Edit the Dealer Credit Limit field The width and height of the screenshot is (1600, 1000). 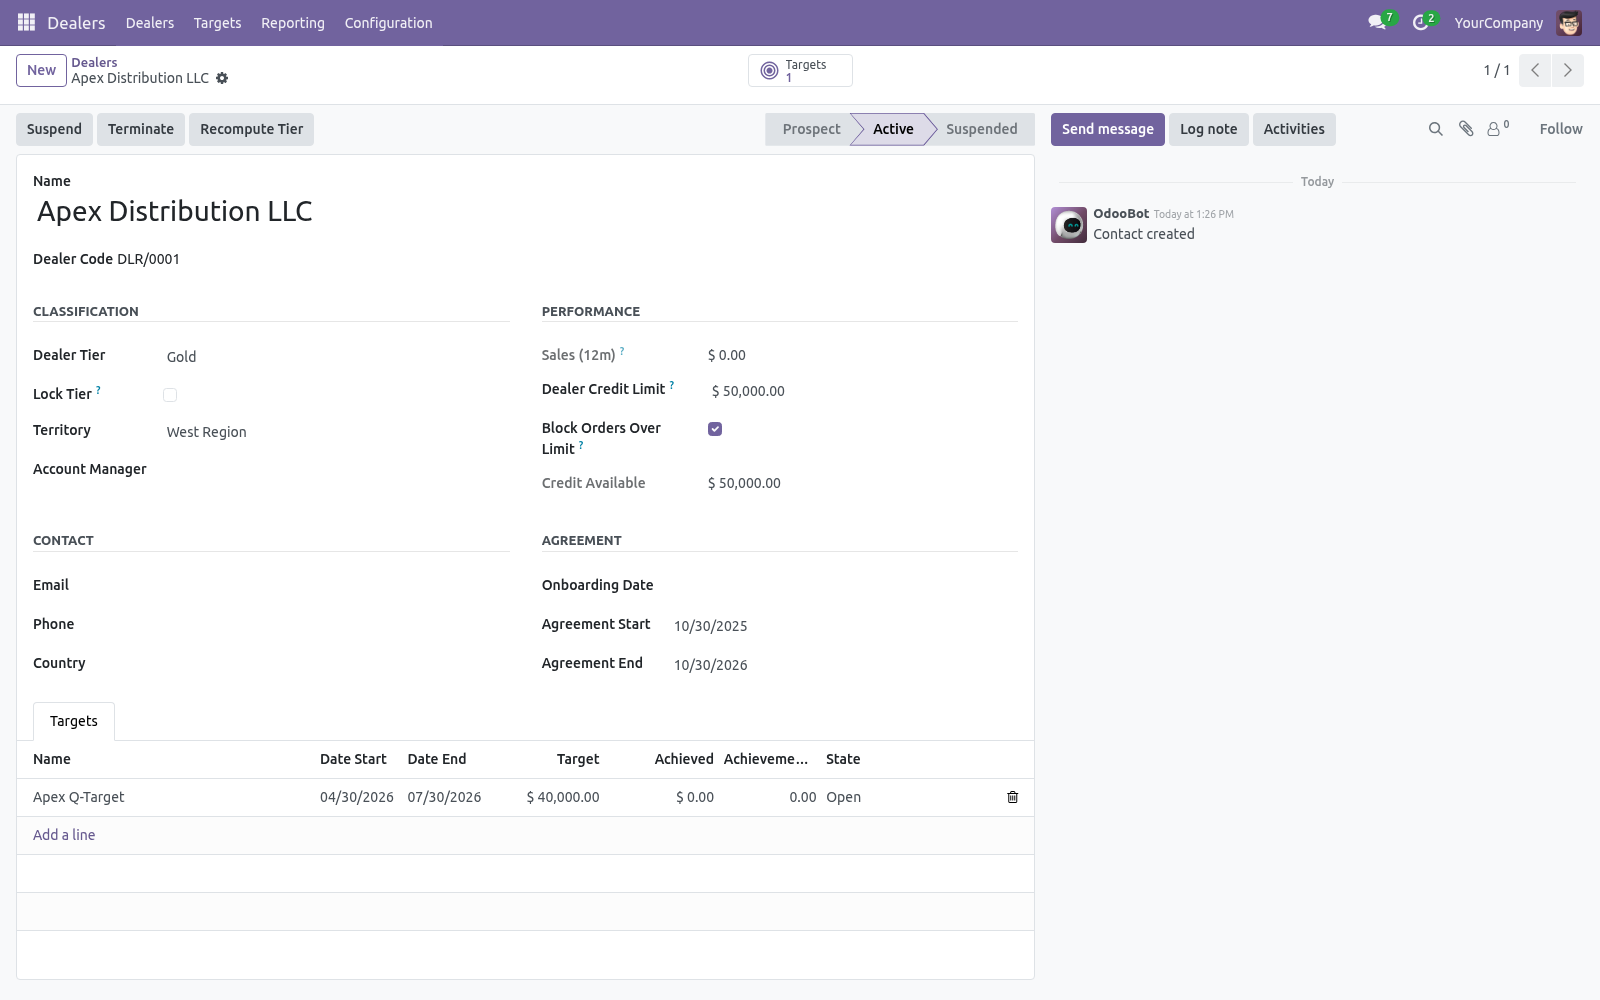[x=862, y=391]
